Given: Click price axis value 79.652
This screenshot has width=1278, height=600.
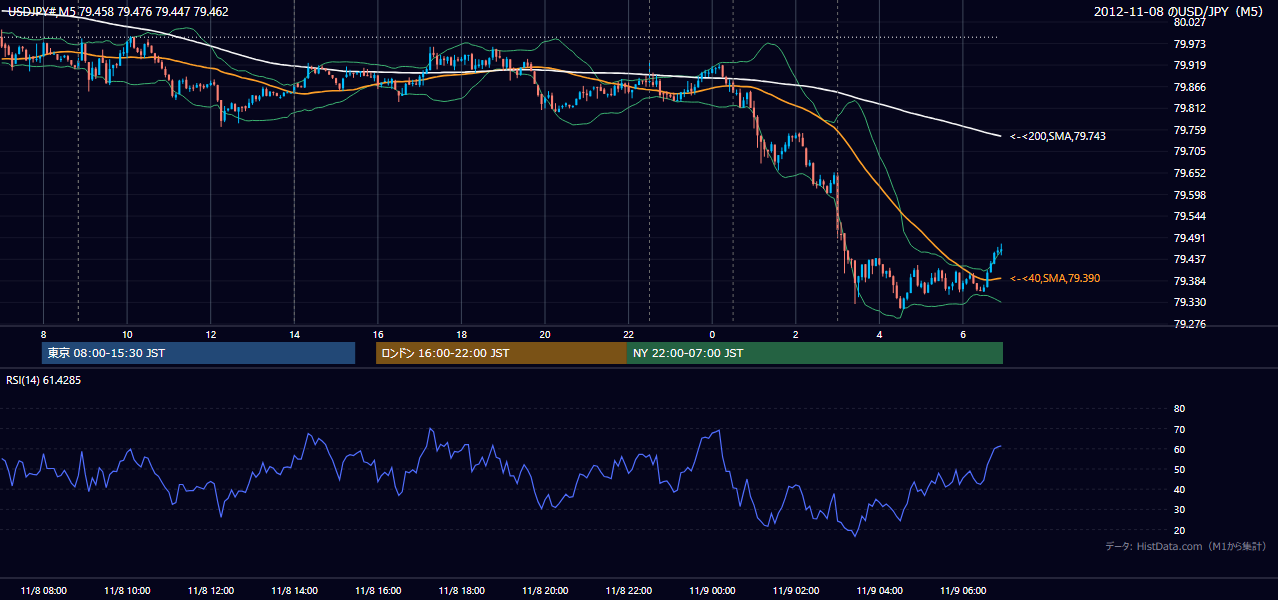Looking at the screenshot, I should (x=1189, y=173).
